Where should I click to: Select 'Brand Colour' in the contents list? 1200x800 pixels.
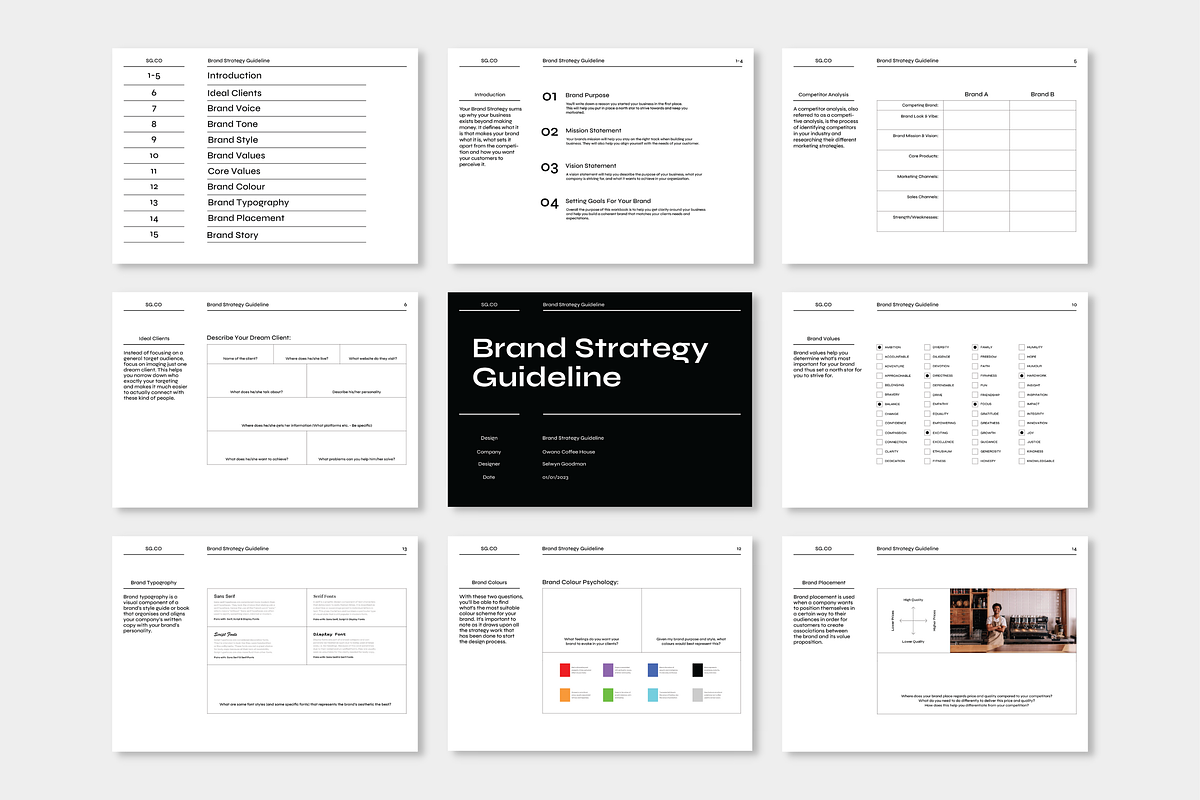236,187
